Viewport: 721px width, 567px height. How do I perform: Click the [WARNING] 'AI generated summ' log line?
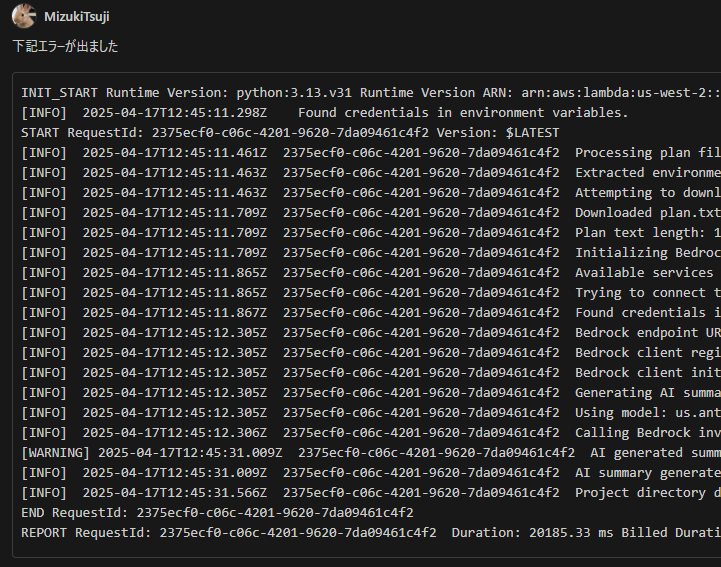[x=371, y=453]
